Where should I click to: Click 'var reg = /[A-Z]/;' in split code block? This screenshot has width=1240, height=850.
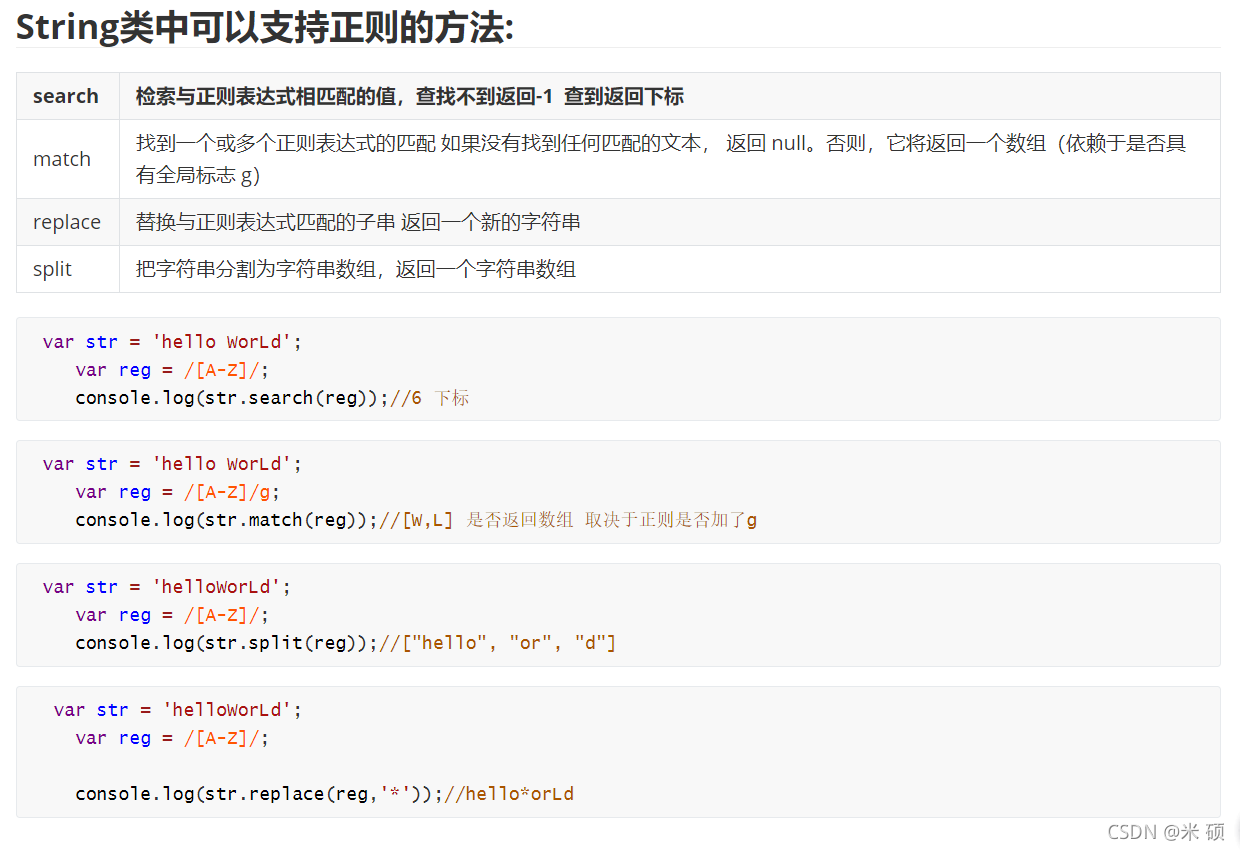172,615
